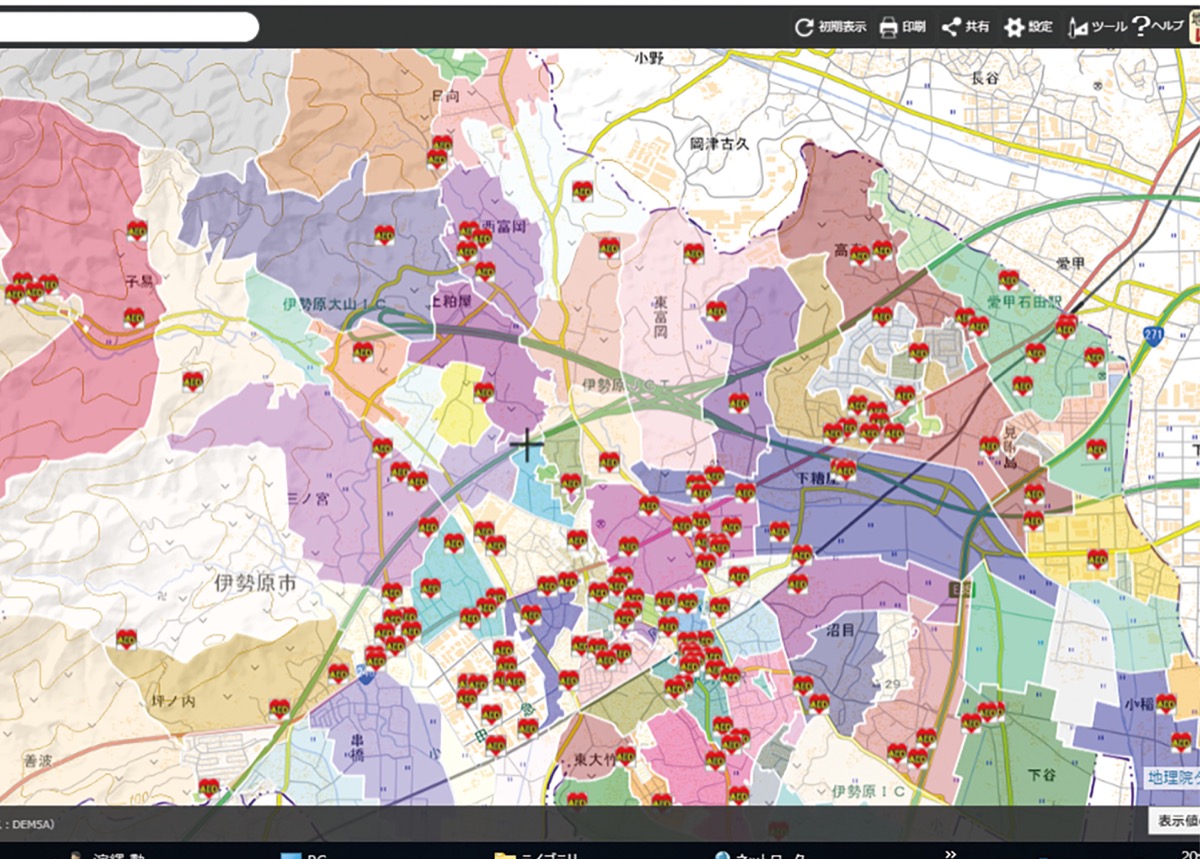Select the AED marker southeast of 坪ノ内
The height and width of the screenshot is (859, 1200).
tap(279, 709)
